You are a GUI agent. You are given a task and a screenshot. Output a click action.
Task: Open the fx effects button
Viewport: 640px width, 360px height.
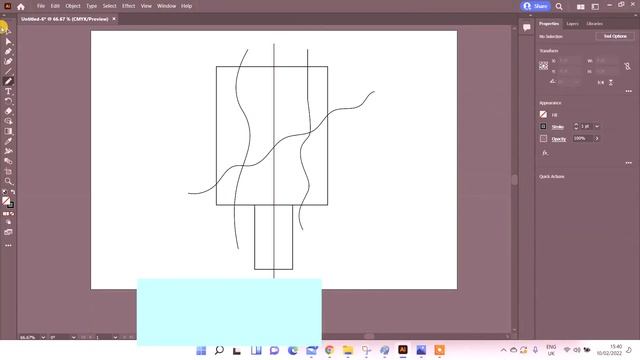[x=545, y=153]
